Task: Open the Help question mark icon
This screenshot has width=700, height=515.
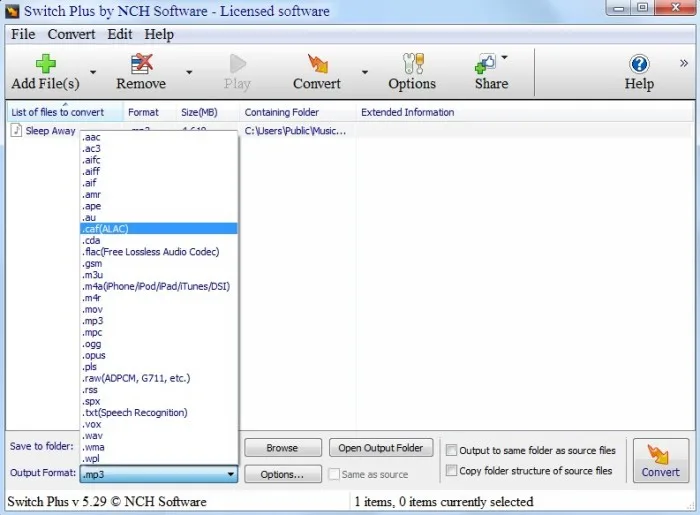Action: [x=639, y=64]
